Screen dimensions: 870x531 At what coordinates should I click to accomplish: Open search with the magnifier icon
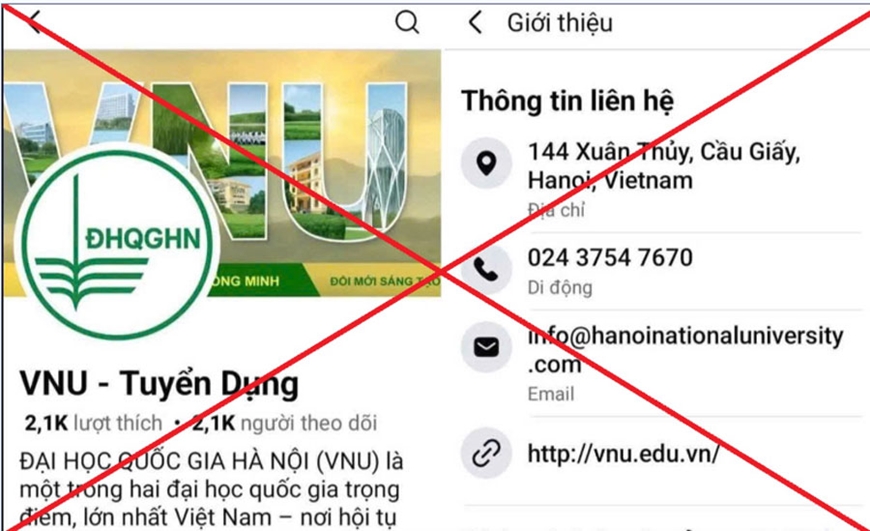(407, 23)
